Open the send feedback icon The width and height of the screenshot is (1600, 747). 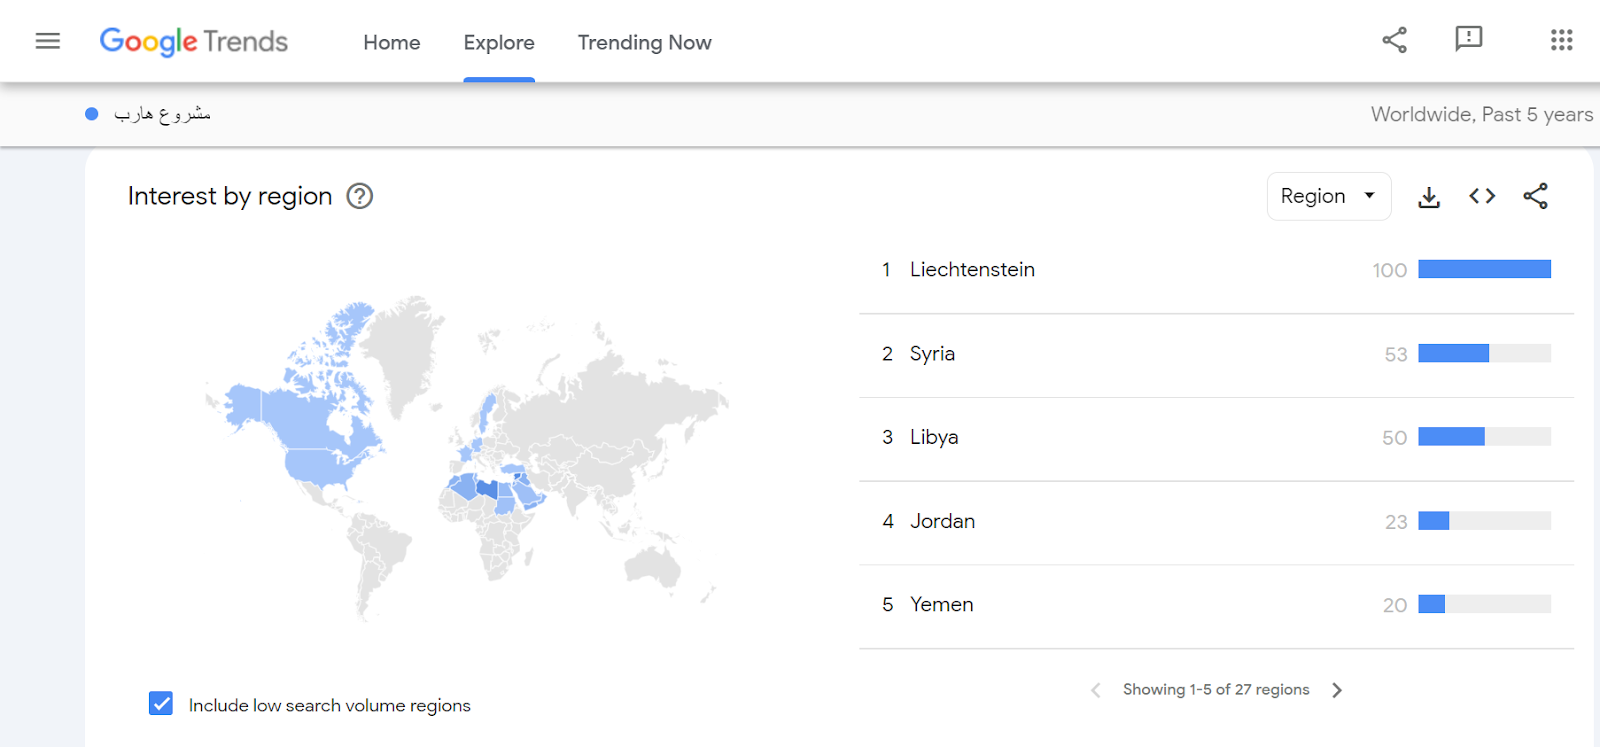[1468, 39]
